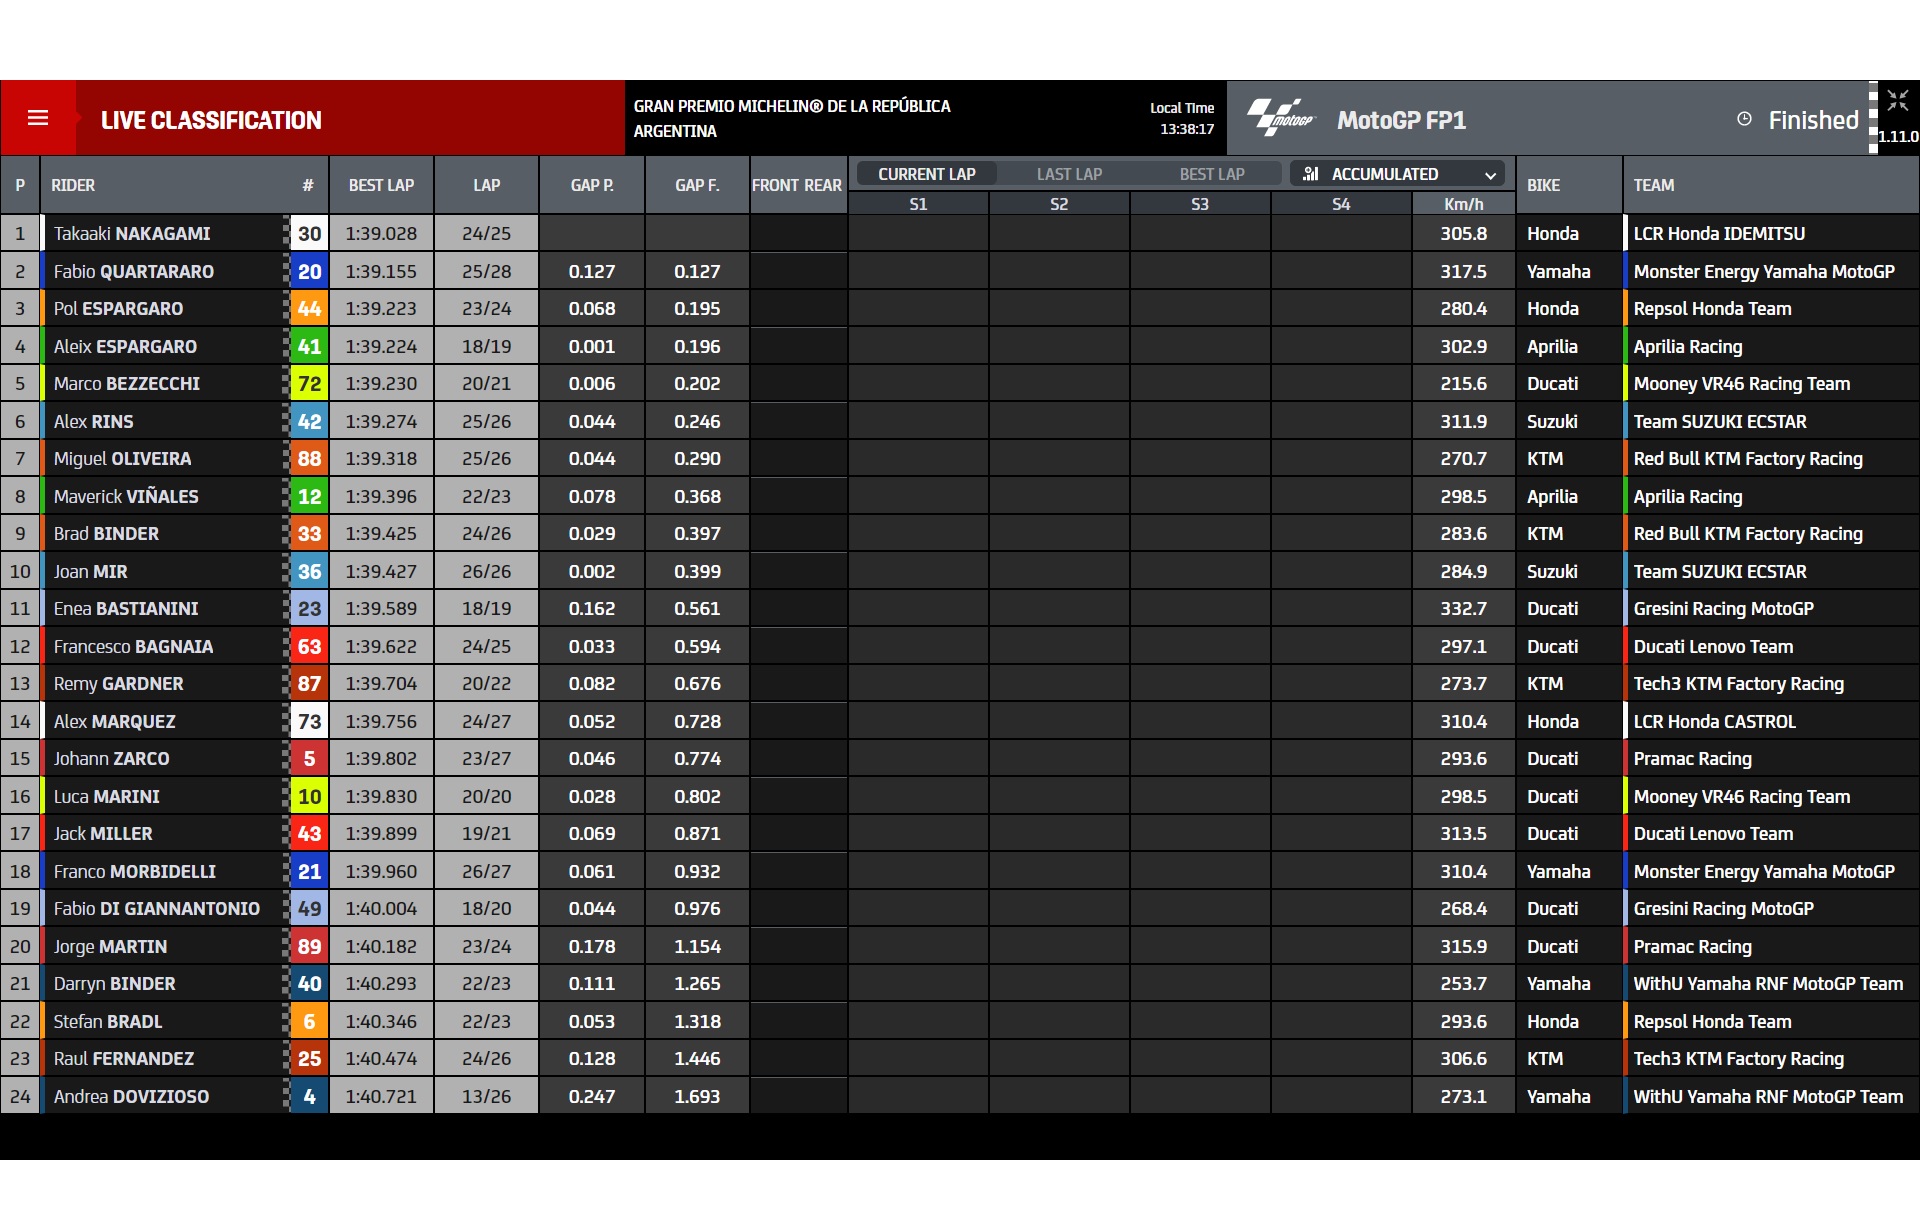Click the S4 sector column header
The width and height of the screenshot is (1920, 1206).
[1341, 204]
